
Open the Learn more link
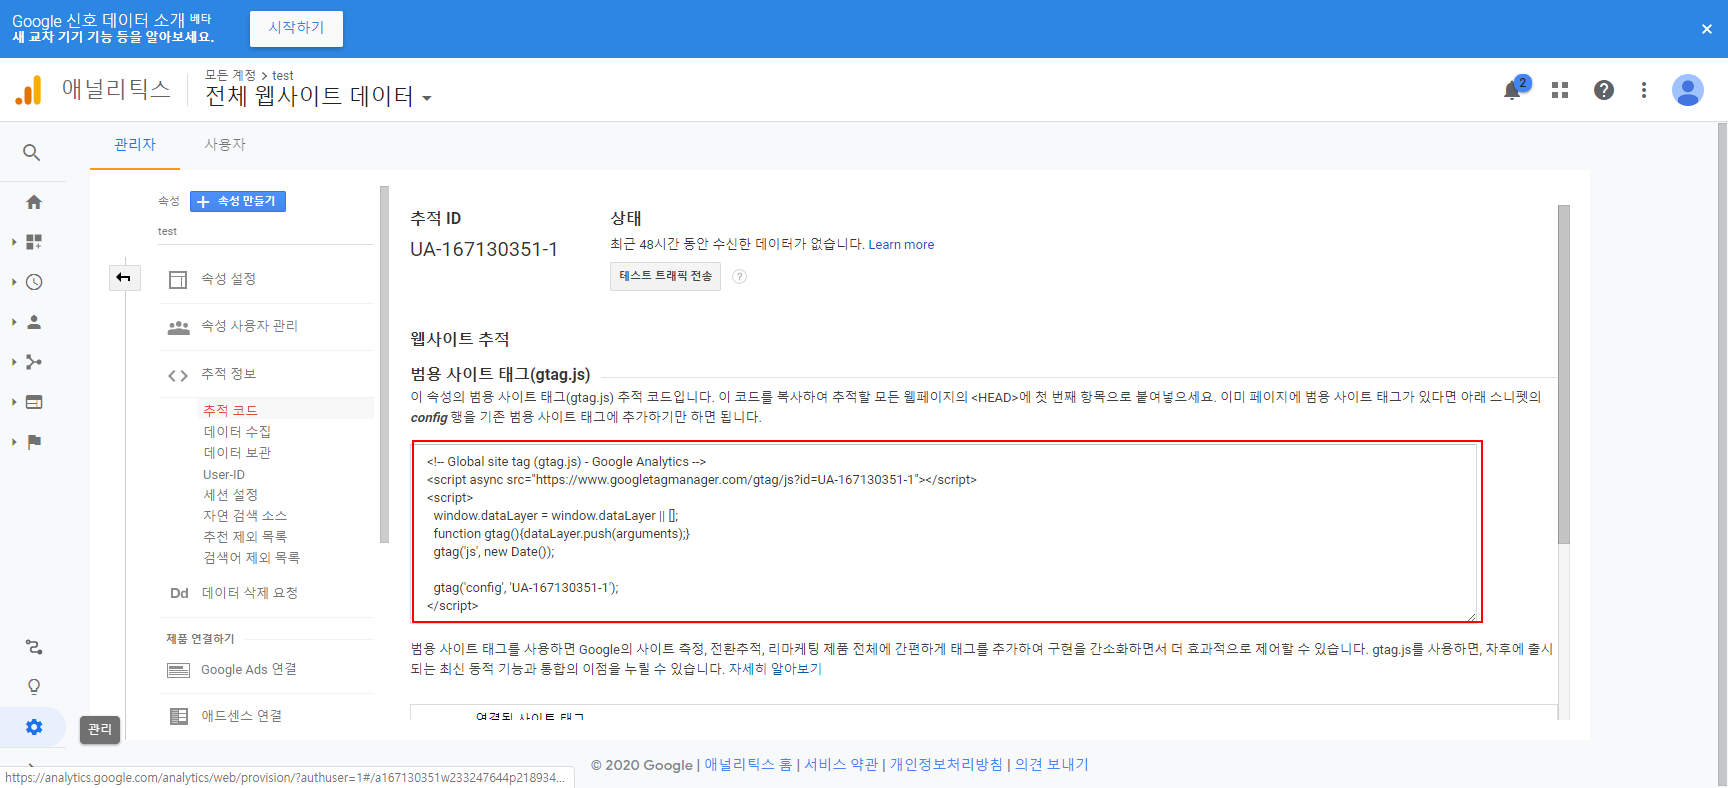pos(901,245)
